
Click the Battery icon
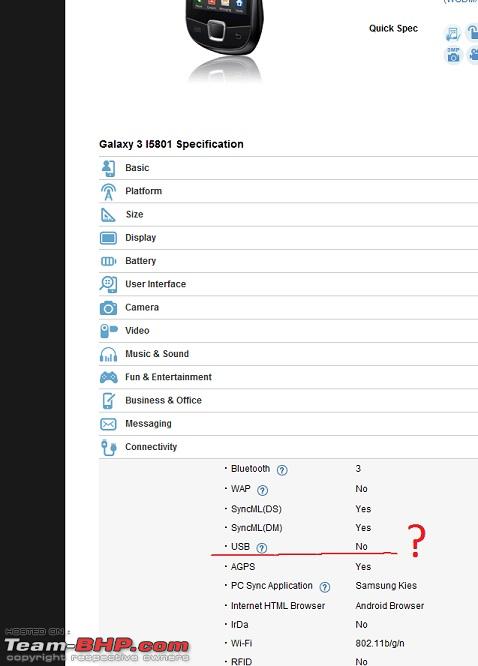[x=108, y=261]
